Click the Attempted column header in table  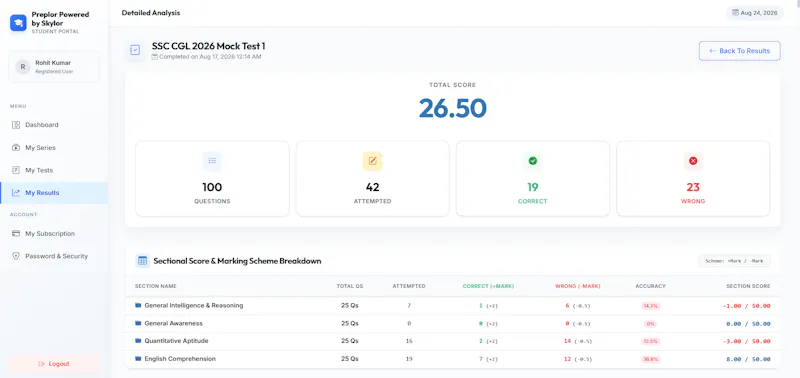[409, 286]
